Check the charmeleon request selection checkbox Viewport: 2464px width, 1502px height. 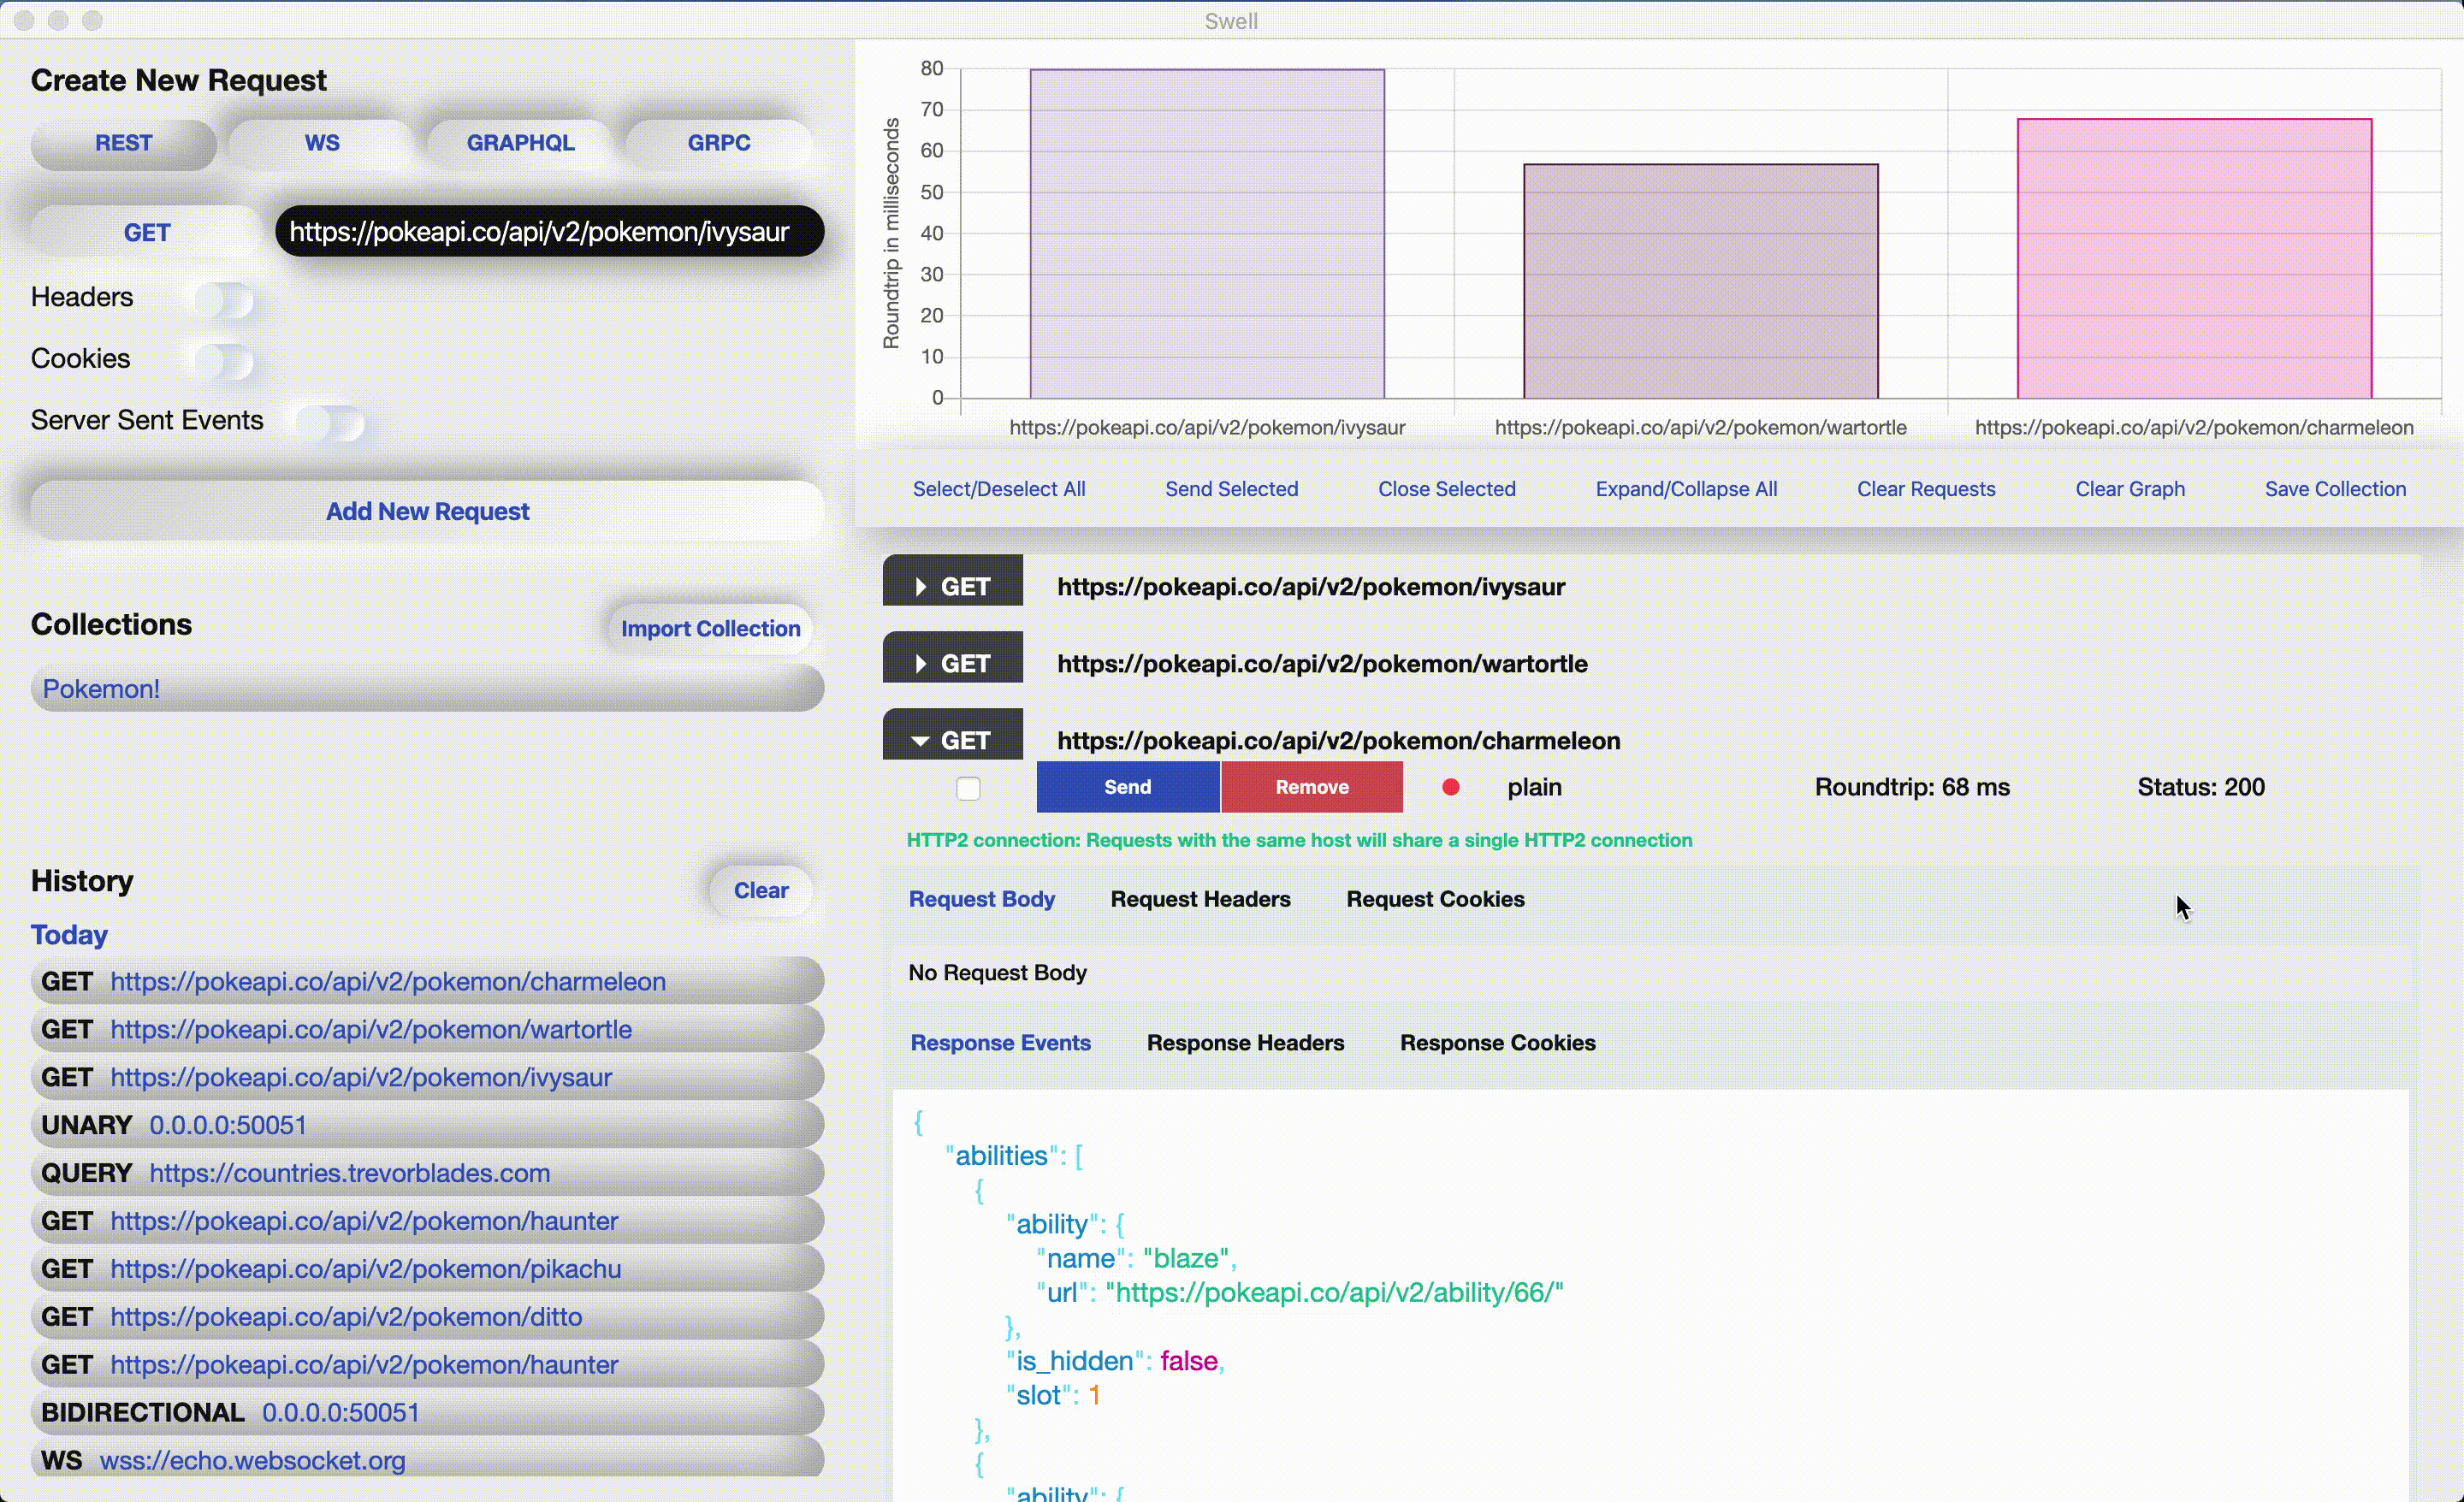click(x=968, y=788)
